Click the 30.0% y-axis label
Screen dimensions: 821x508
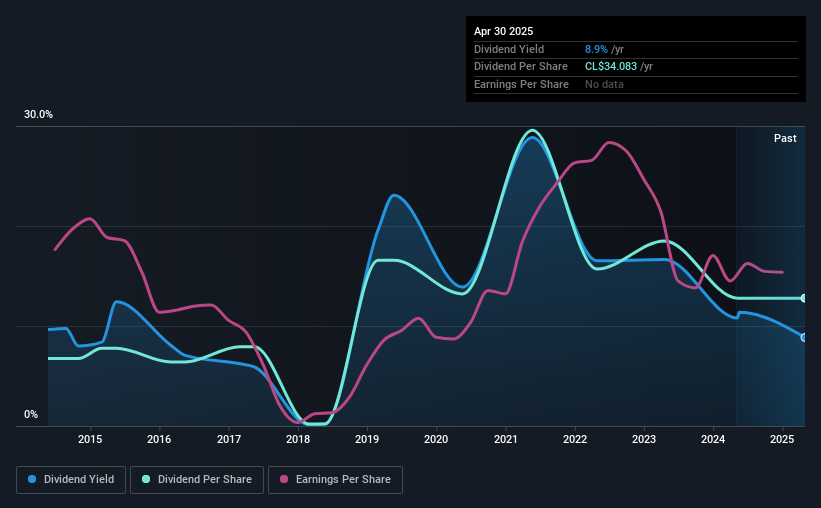[38, 115]
